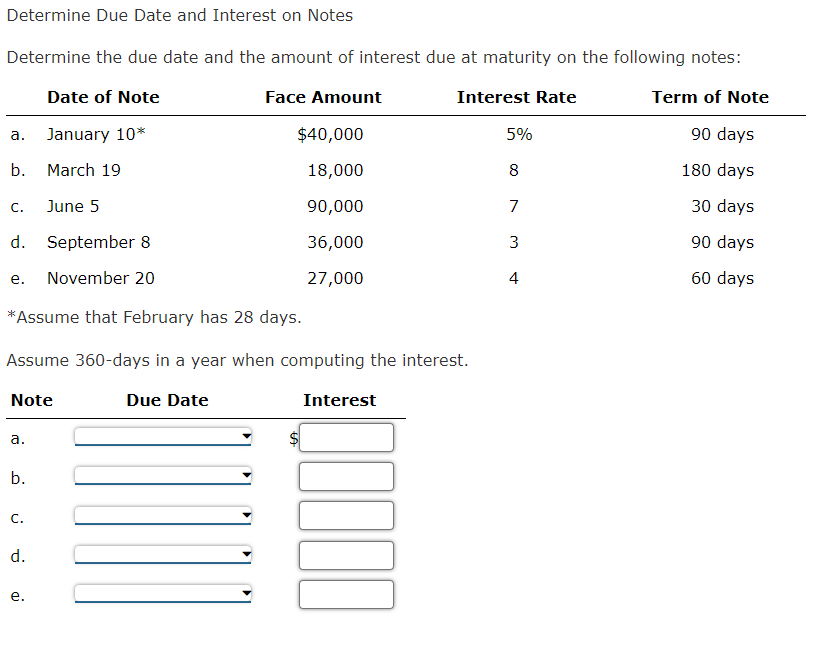
Task: Click the Interest input box for note a
Action: coord(346,437)
